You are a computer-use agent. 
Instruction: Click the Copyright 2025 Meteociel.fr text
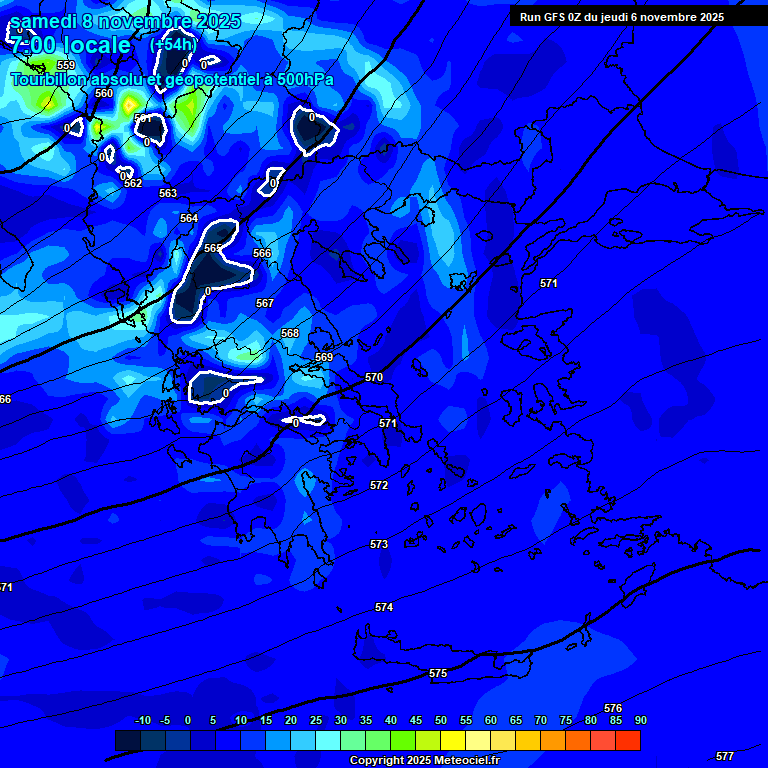pyautogui.click(x=424, y=761)
